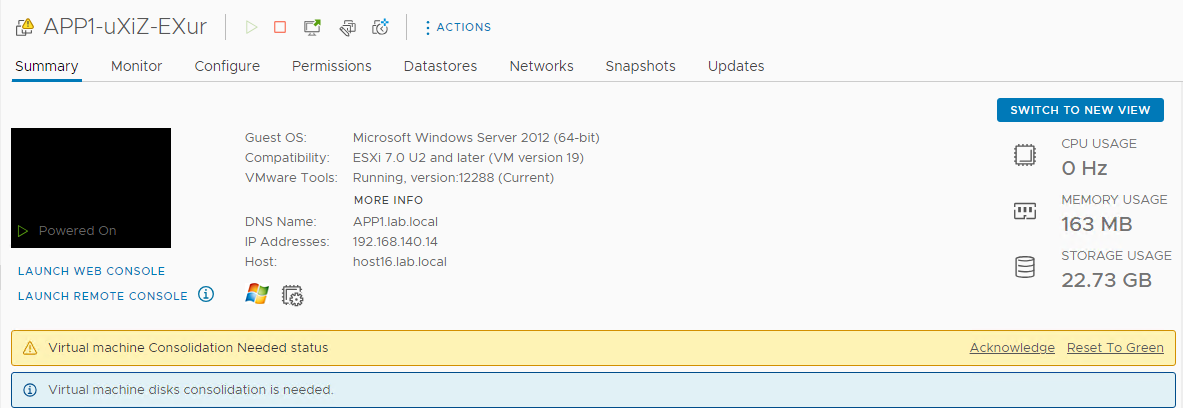The image size is (1183, 408).
Task: Acknowledge the consolidation needed alarm
Action: [x=1012, y=348]
